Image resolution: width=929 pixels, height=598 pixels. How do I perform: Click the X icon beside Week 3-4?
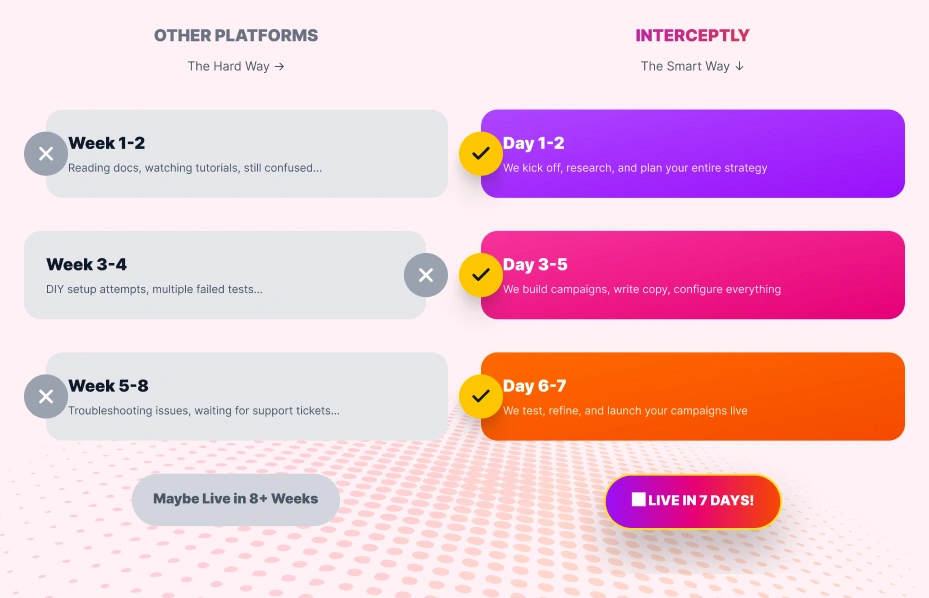[x=426, y=275]
